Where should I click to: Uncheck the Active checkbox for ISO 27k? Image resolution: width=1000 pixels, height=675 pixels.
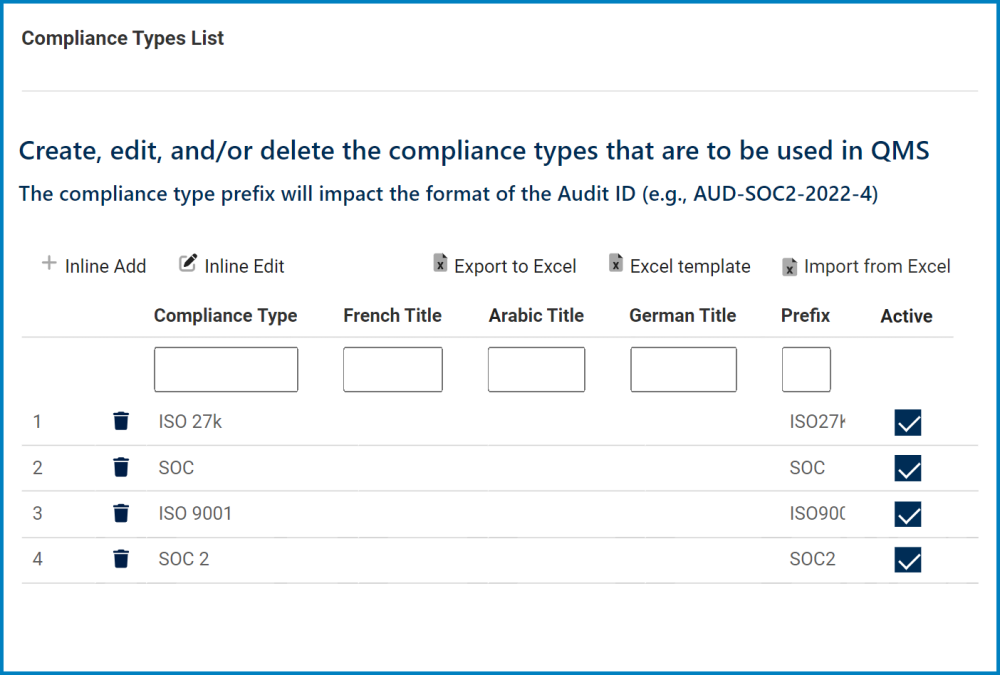[907, 423]
